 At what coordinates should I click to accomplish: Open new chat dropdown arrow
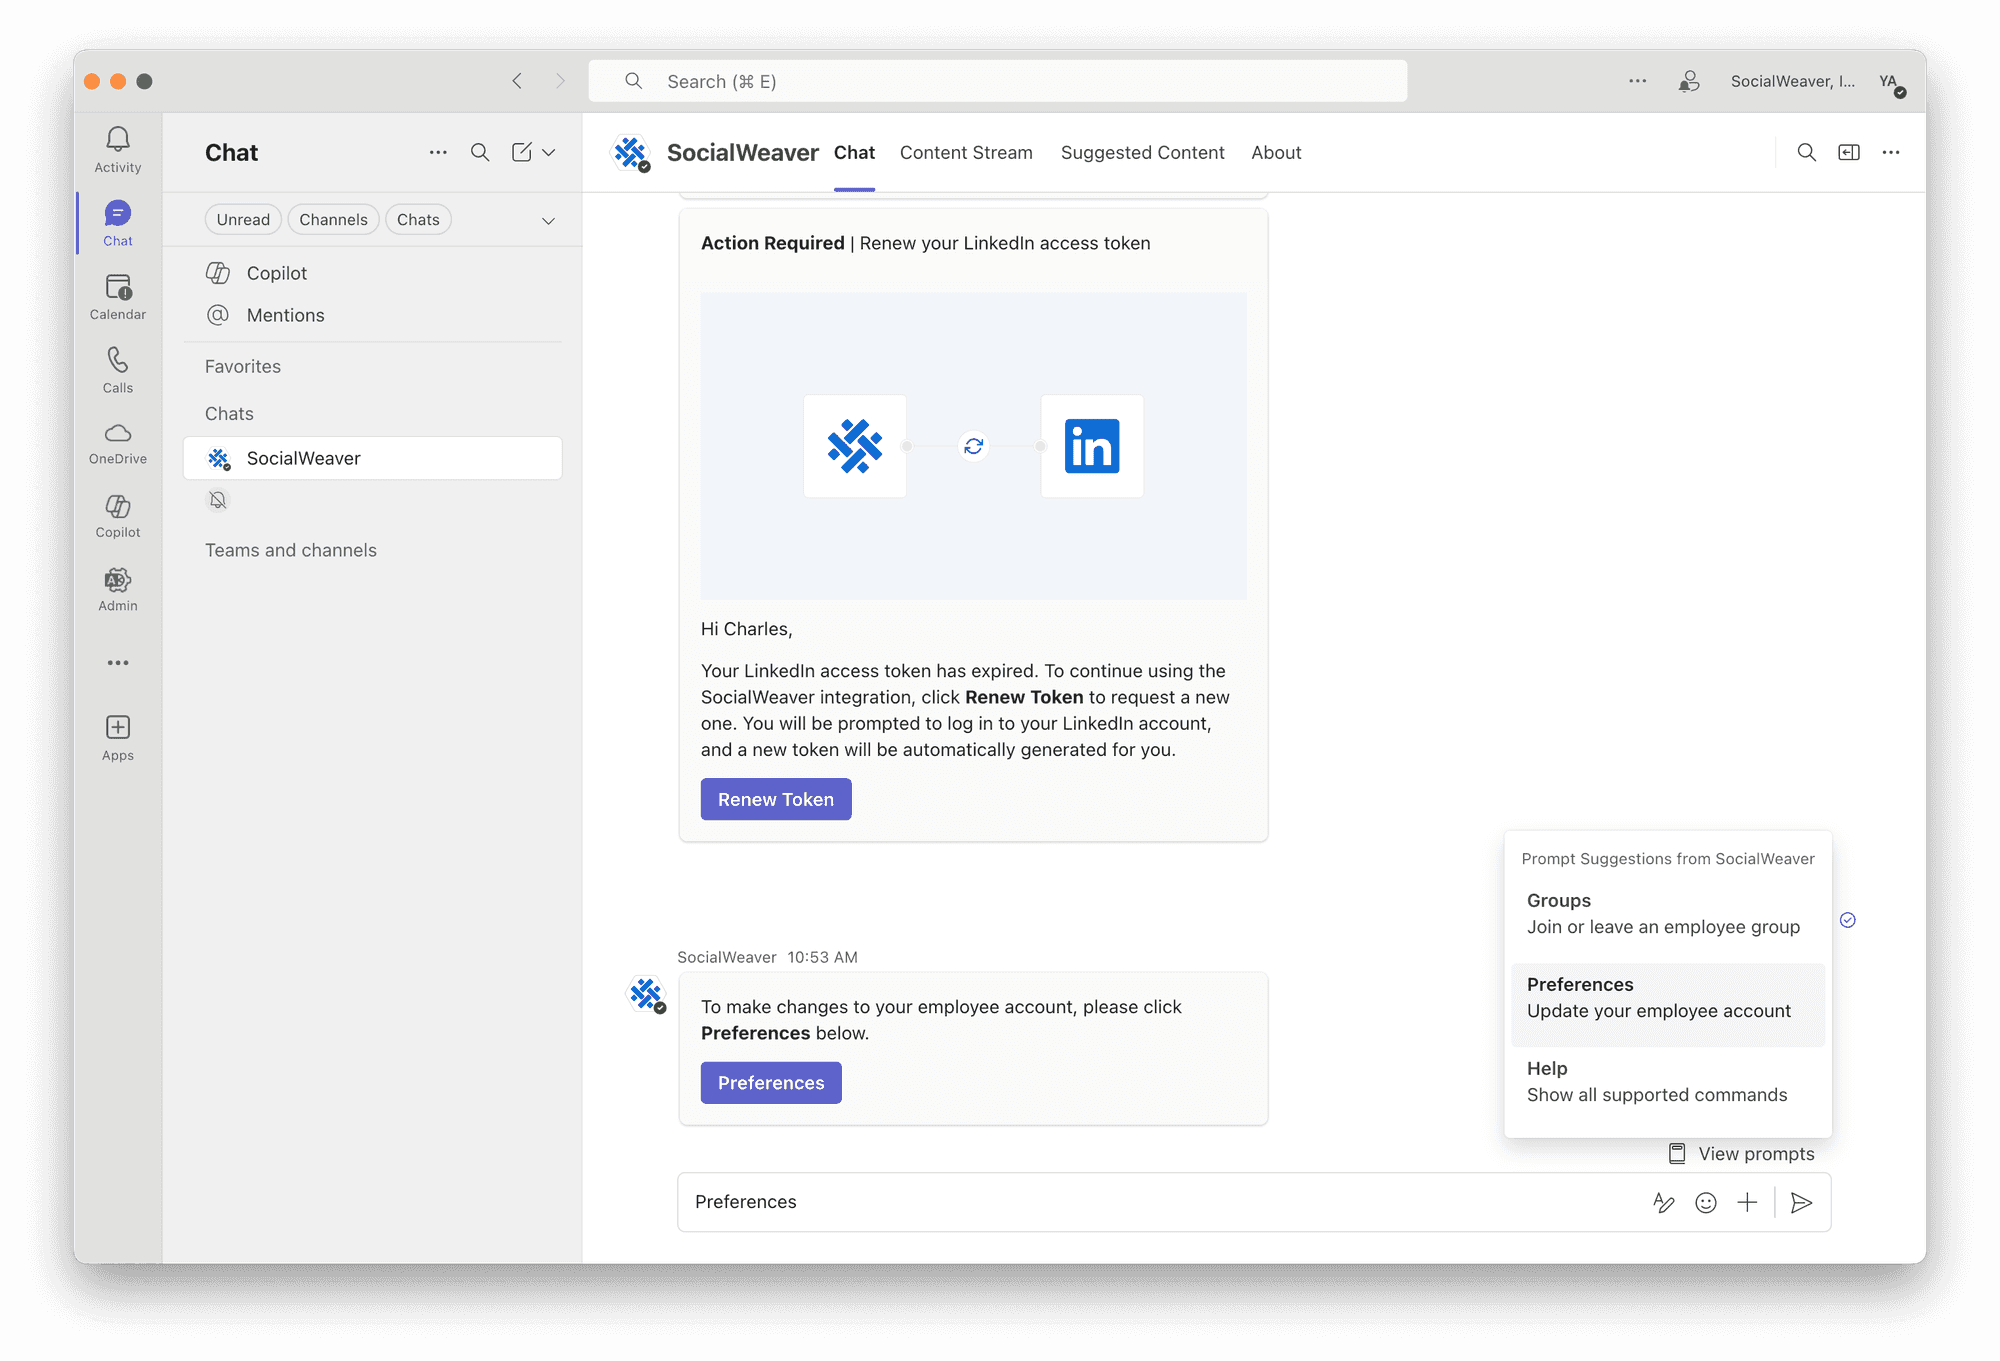coord(549,152)
